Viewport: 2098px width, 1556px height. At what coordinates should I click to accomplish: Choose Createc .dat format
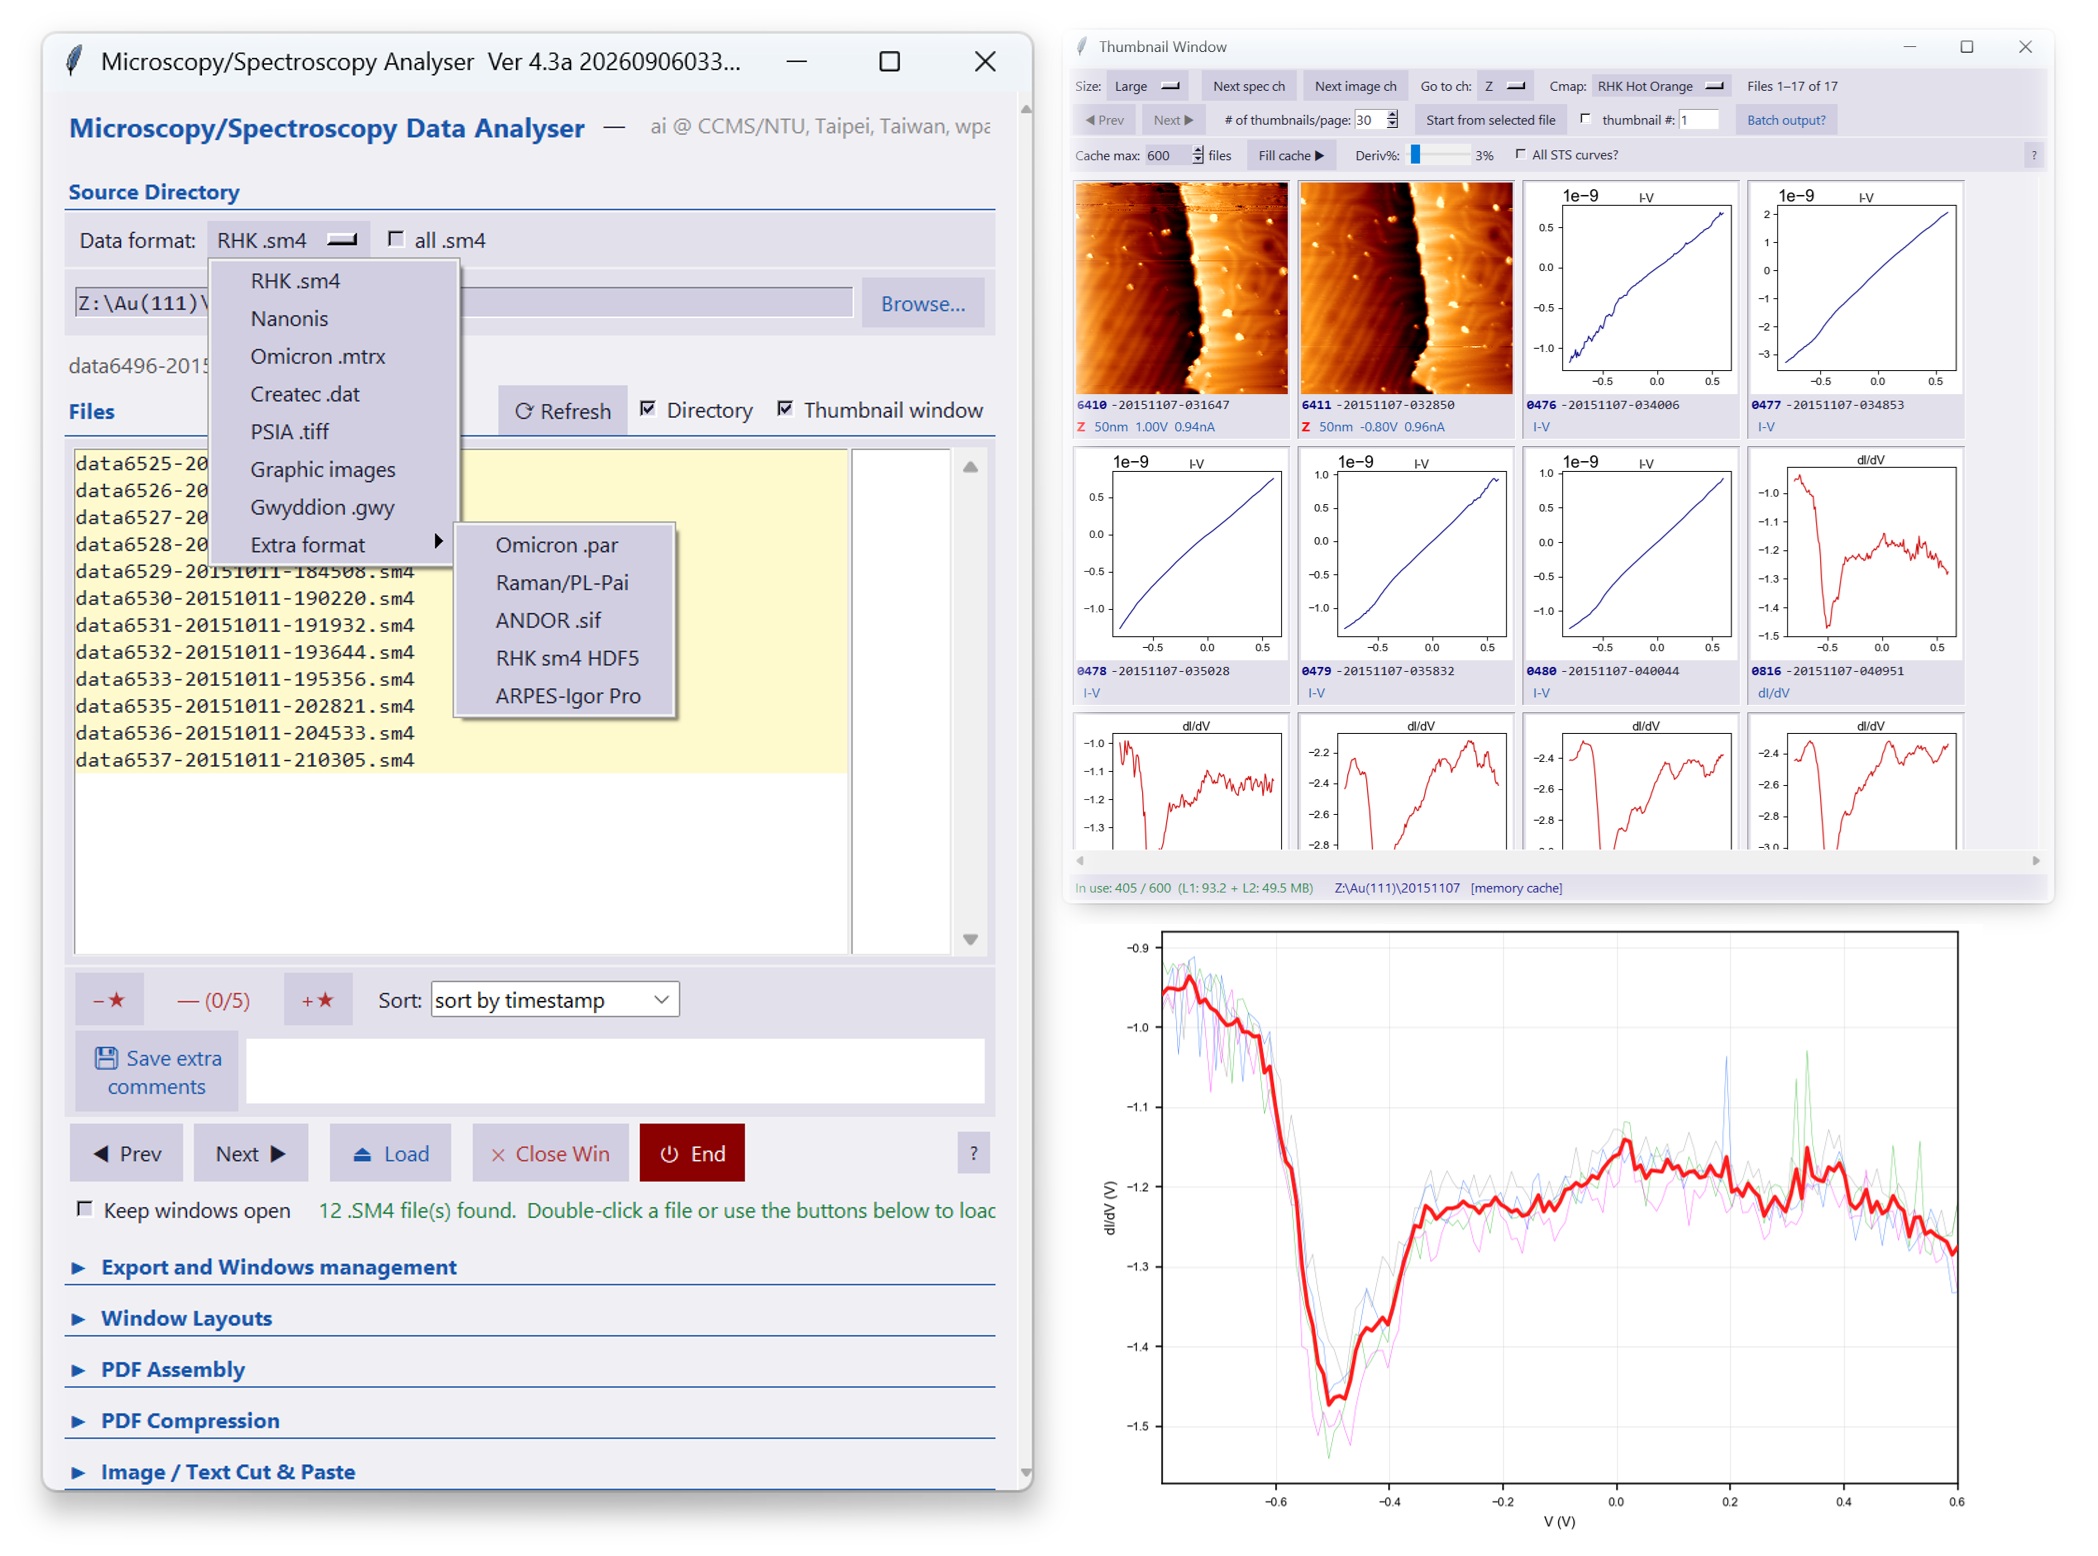pos(334,394)
